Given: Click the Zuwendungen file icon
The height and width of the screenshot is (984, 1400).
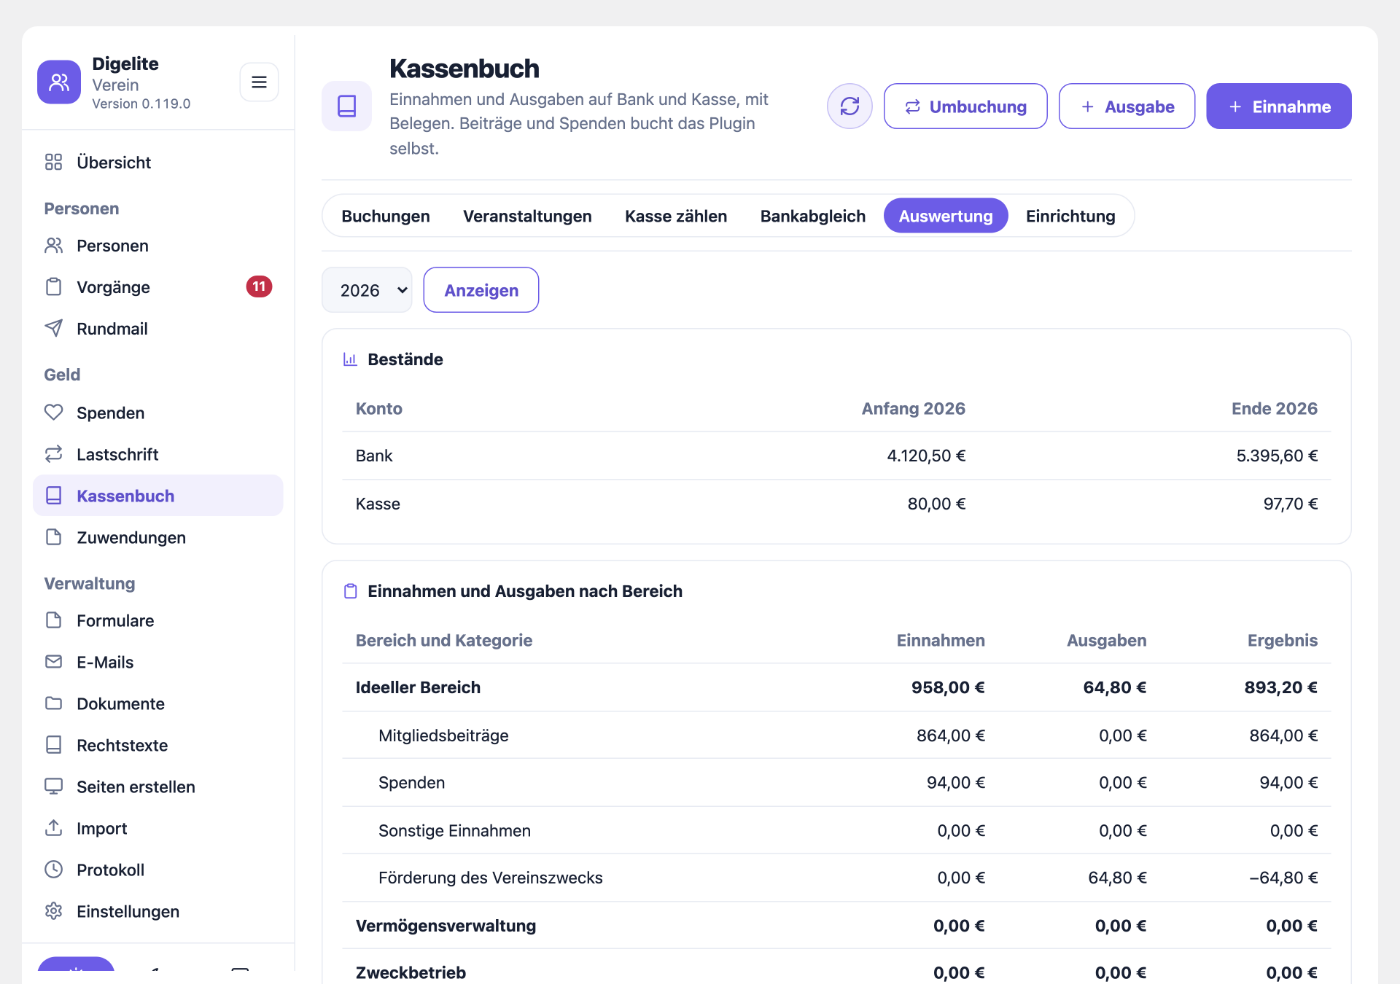Looking at the screenshot, I should click(x=54, y=537).
